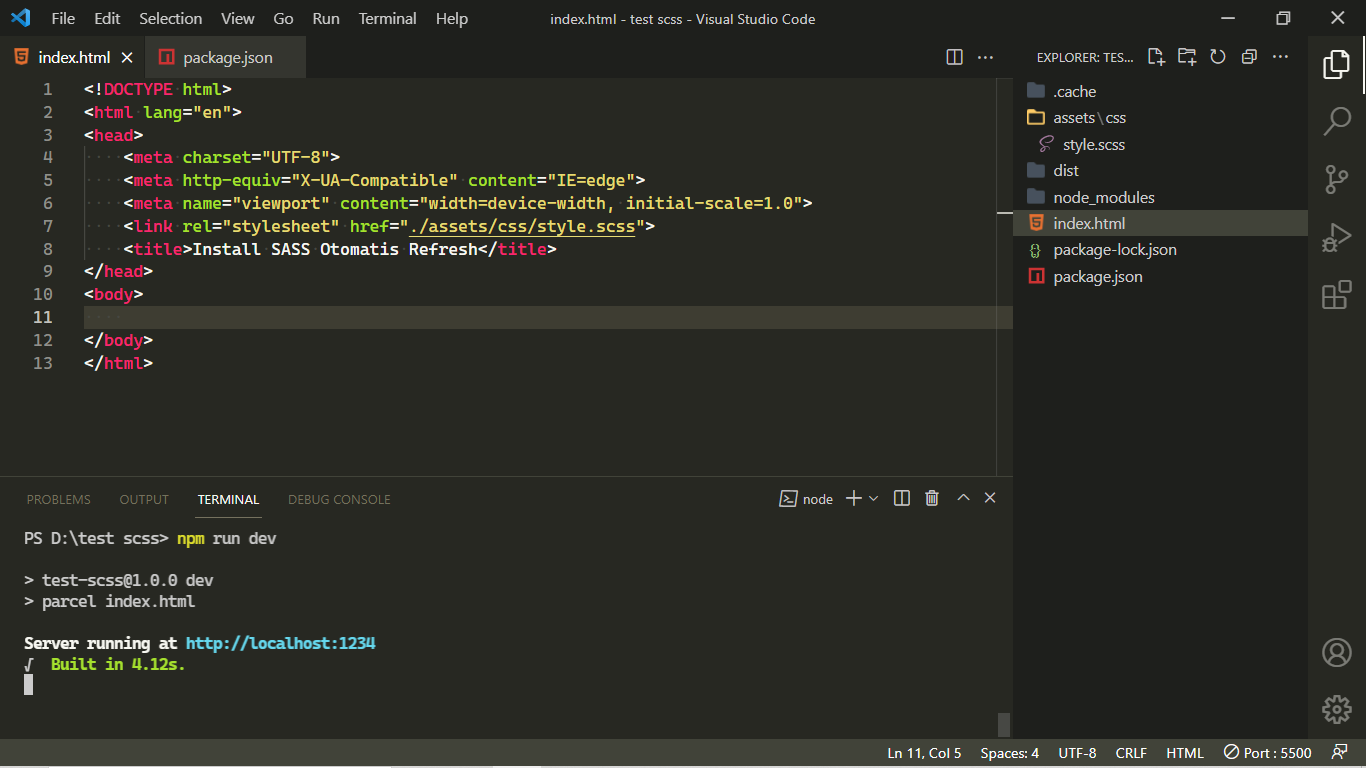Collapse all folders in Explorer
Image resolution: width=1368 pixels, height=768 pixels.
(1249, 57)
